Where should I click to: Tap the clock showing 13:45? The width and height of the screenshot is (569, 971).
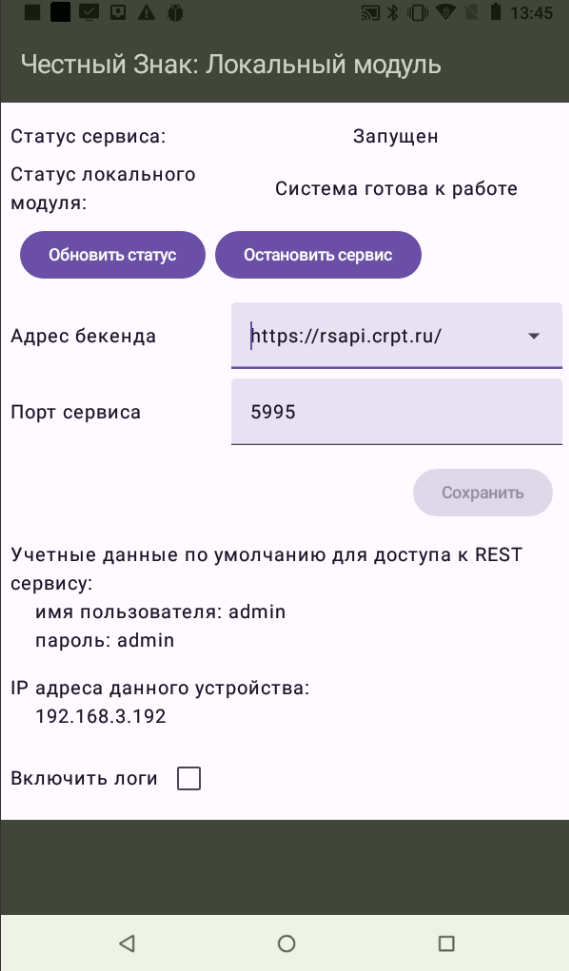point(531,13)
